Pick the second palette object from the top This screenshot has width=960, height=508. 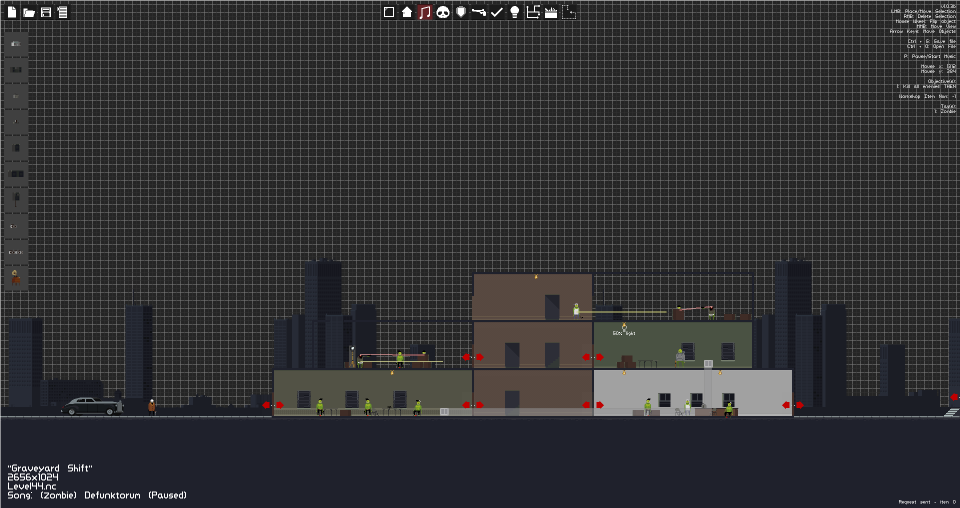pos(16,70)
